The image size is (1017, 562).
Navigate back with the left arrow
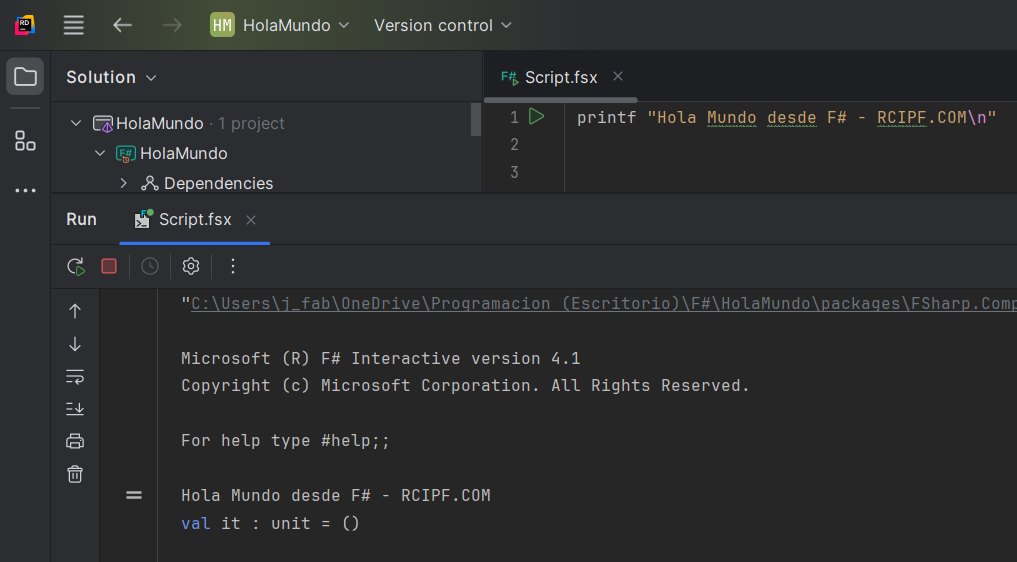[x=123, y=25]
